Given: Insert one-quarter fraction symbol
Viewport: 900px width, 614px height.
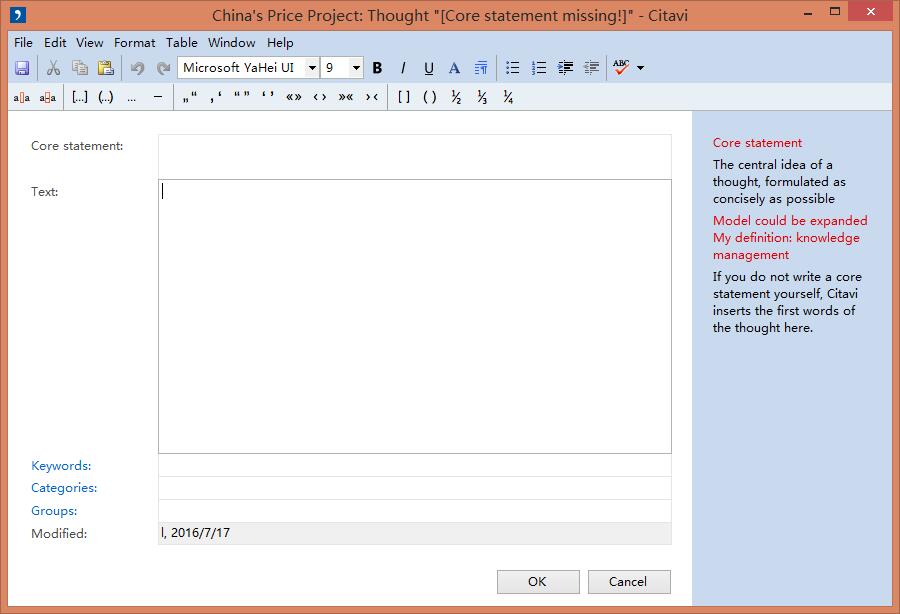Looking at the screenshot, I should tap(508, 98).
